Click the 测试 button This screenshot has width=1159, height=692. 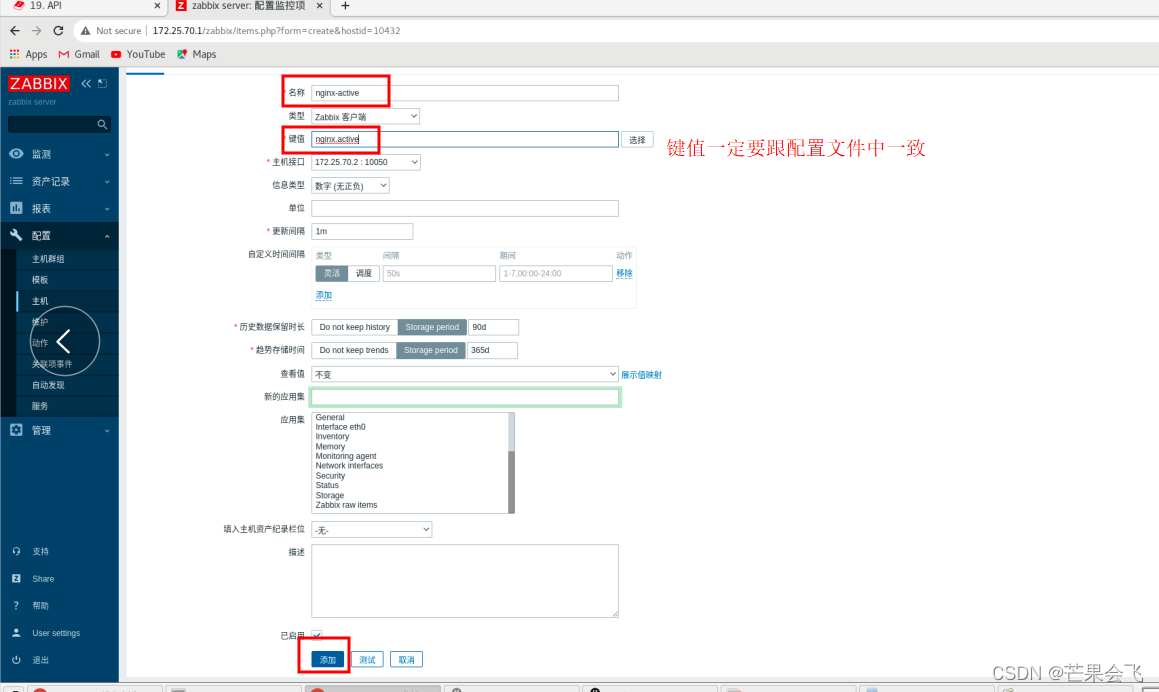[x=367, y=659]
